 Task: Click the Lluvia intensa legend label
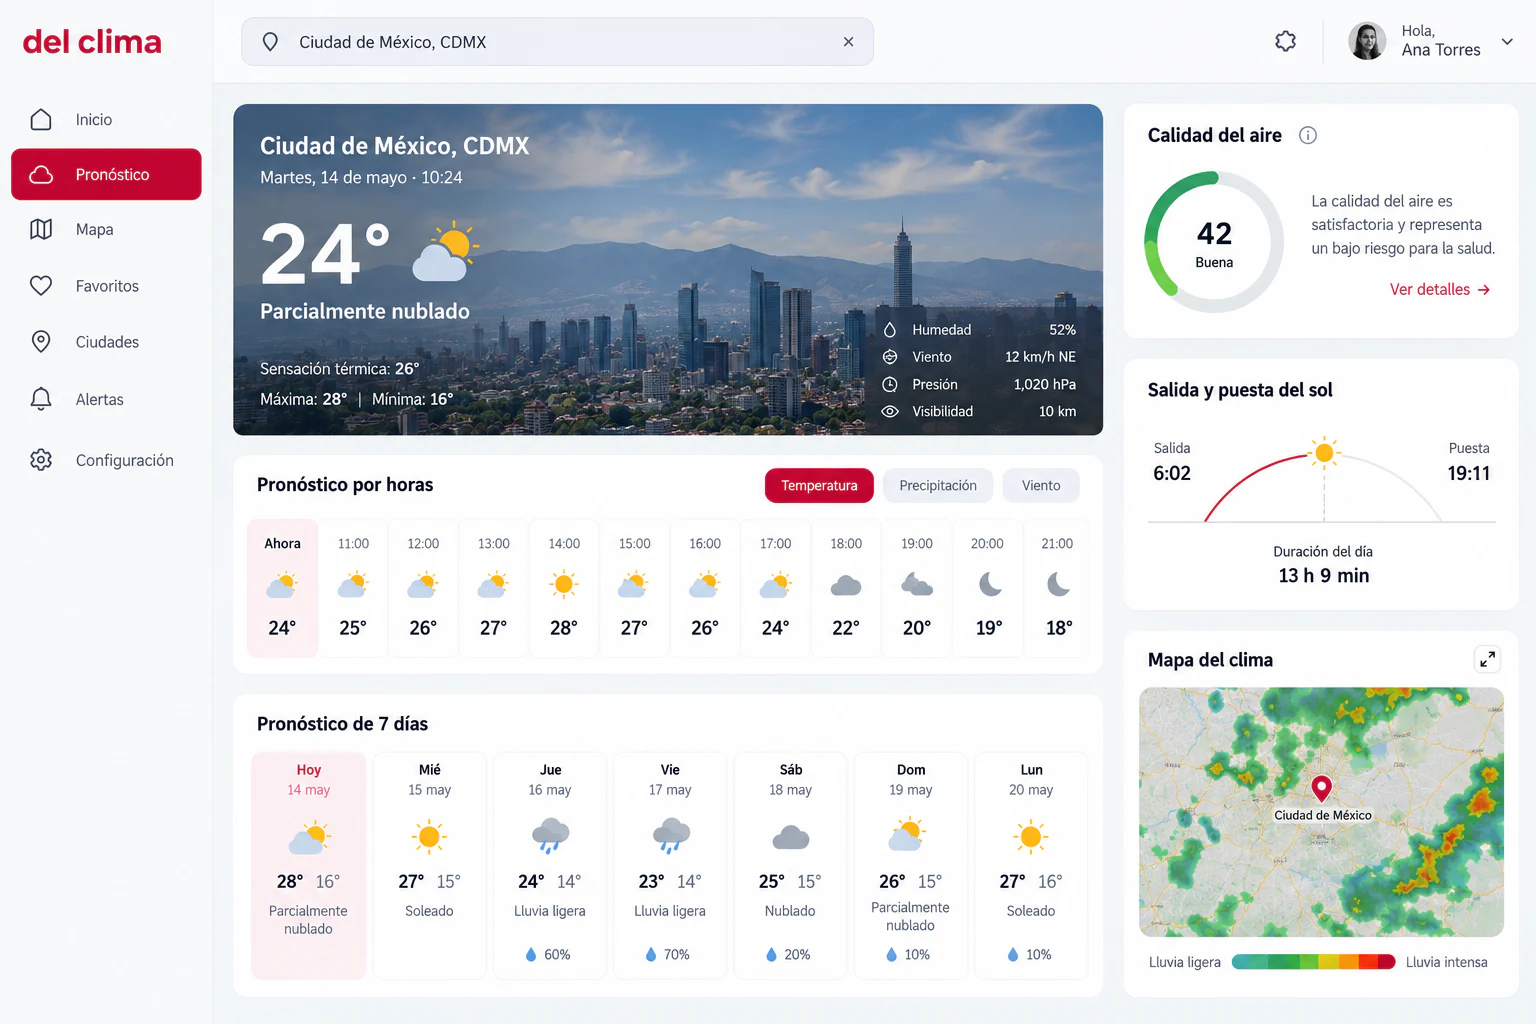[x=1446, y=962]
